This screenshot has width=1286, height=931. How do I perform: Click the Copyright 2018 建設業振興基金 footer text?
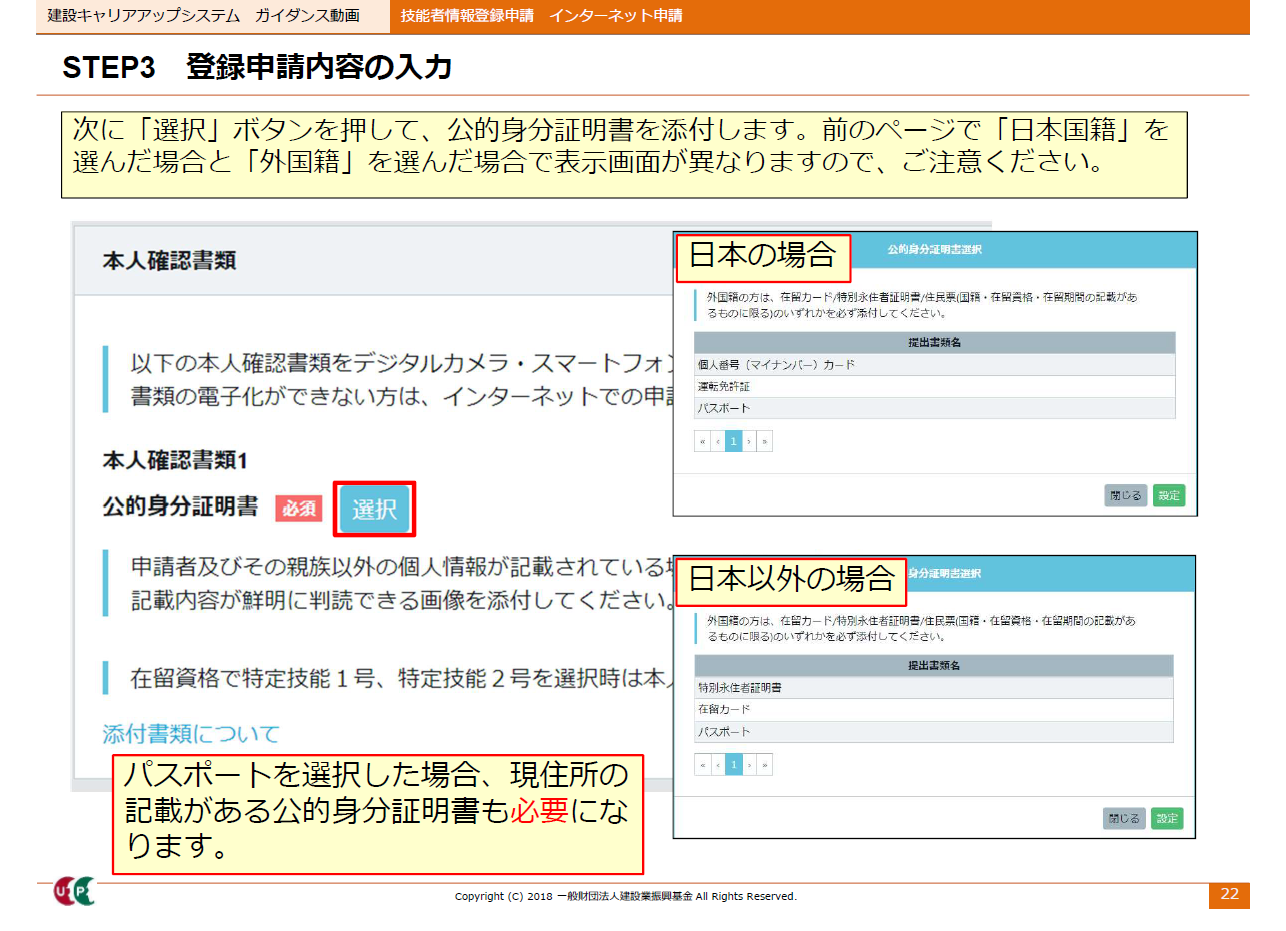[626, 896]
